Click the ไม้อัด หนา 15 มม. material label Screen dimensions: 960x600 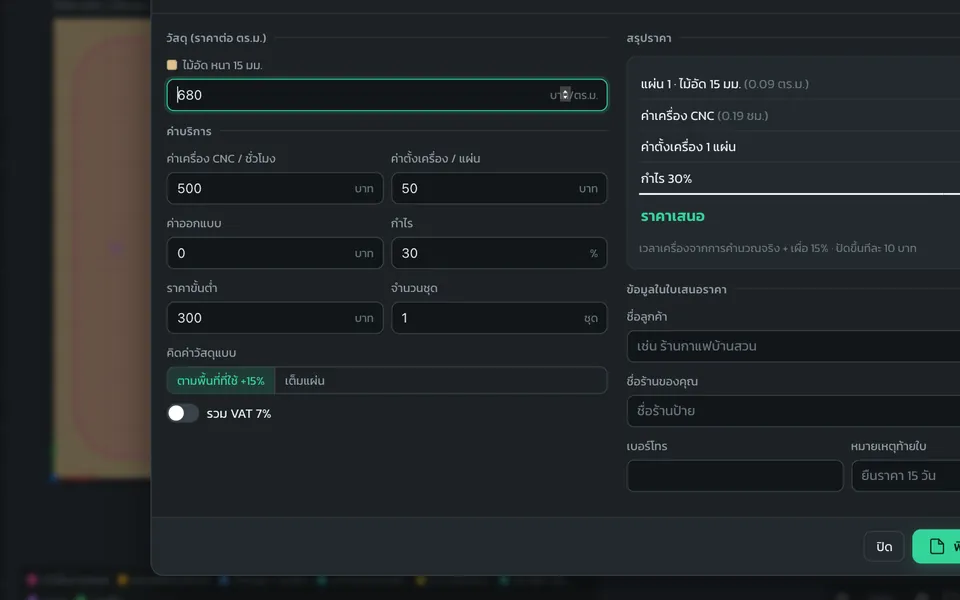pos(222,65)
